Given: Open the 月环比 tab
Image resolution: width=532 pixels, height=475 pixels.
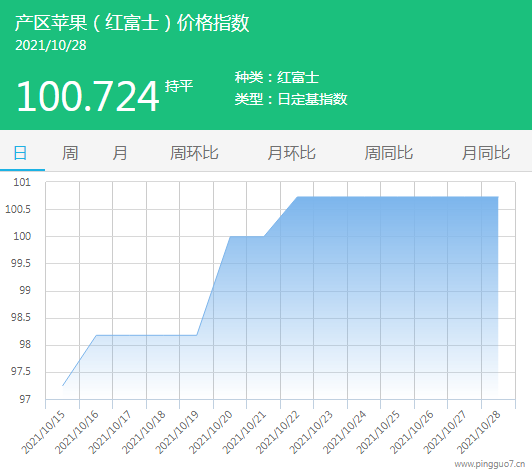Looking at the screenshot, I should [291, 153].
